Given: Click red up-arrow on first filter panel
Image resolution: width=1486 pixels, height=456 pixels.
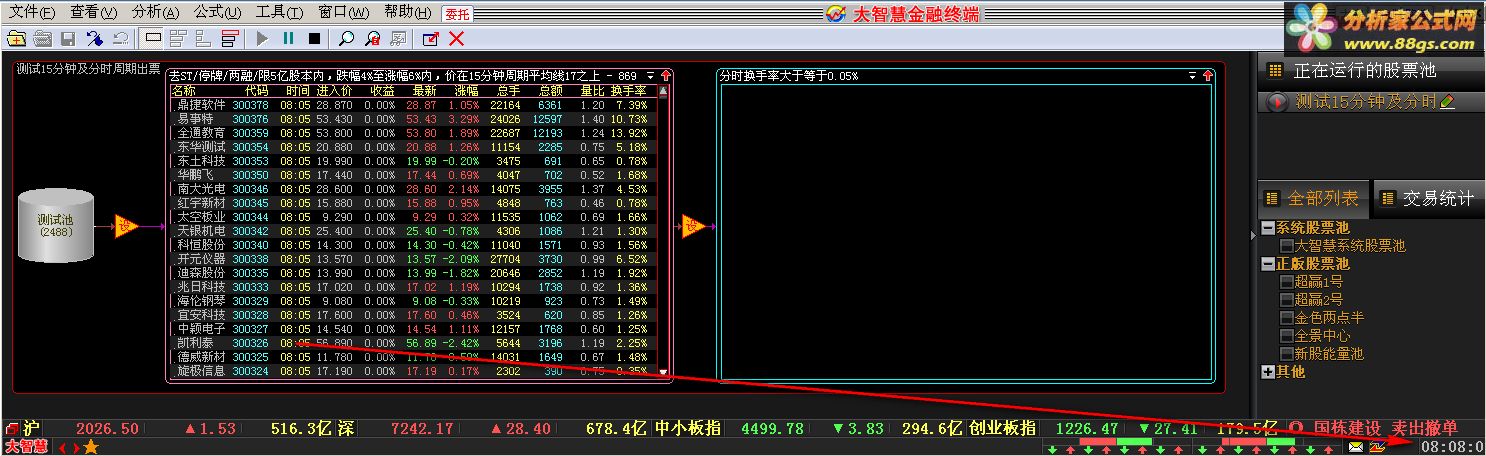Looking at the screenshot, I should (x=666, y=76).
